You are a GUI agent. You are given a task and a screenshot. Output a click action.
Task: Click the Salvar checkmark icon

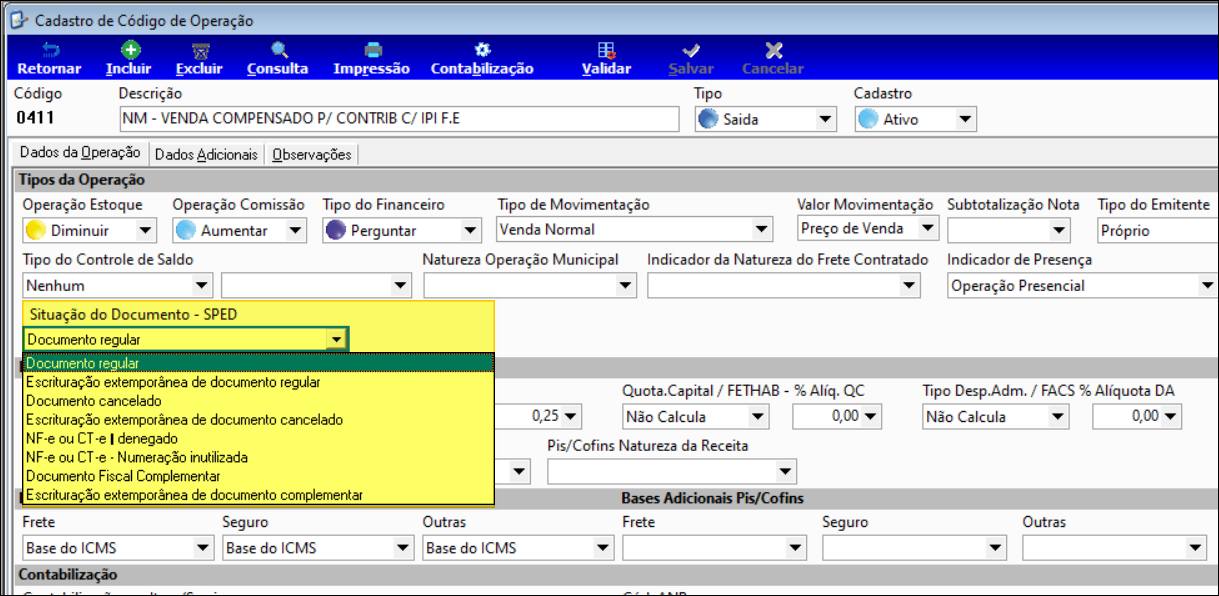(691, 50)
